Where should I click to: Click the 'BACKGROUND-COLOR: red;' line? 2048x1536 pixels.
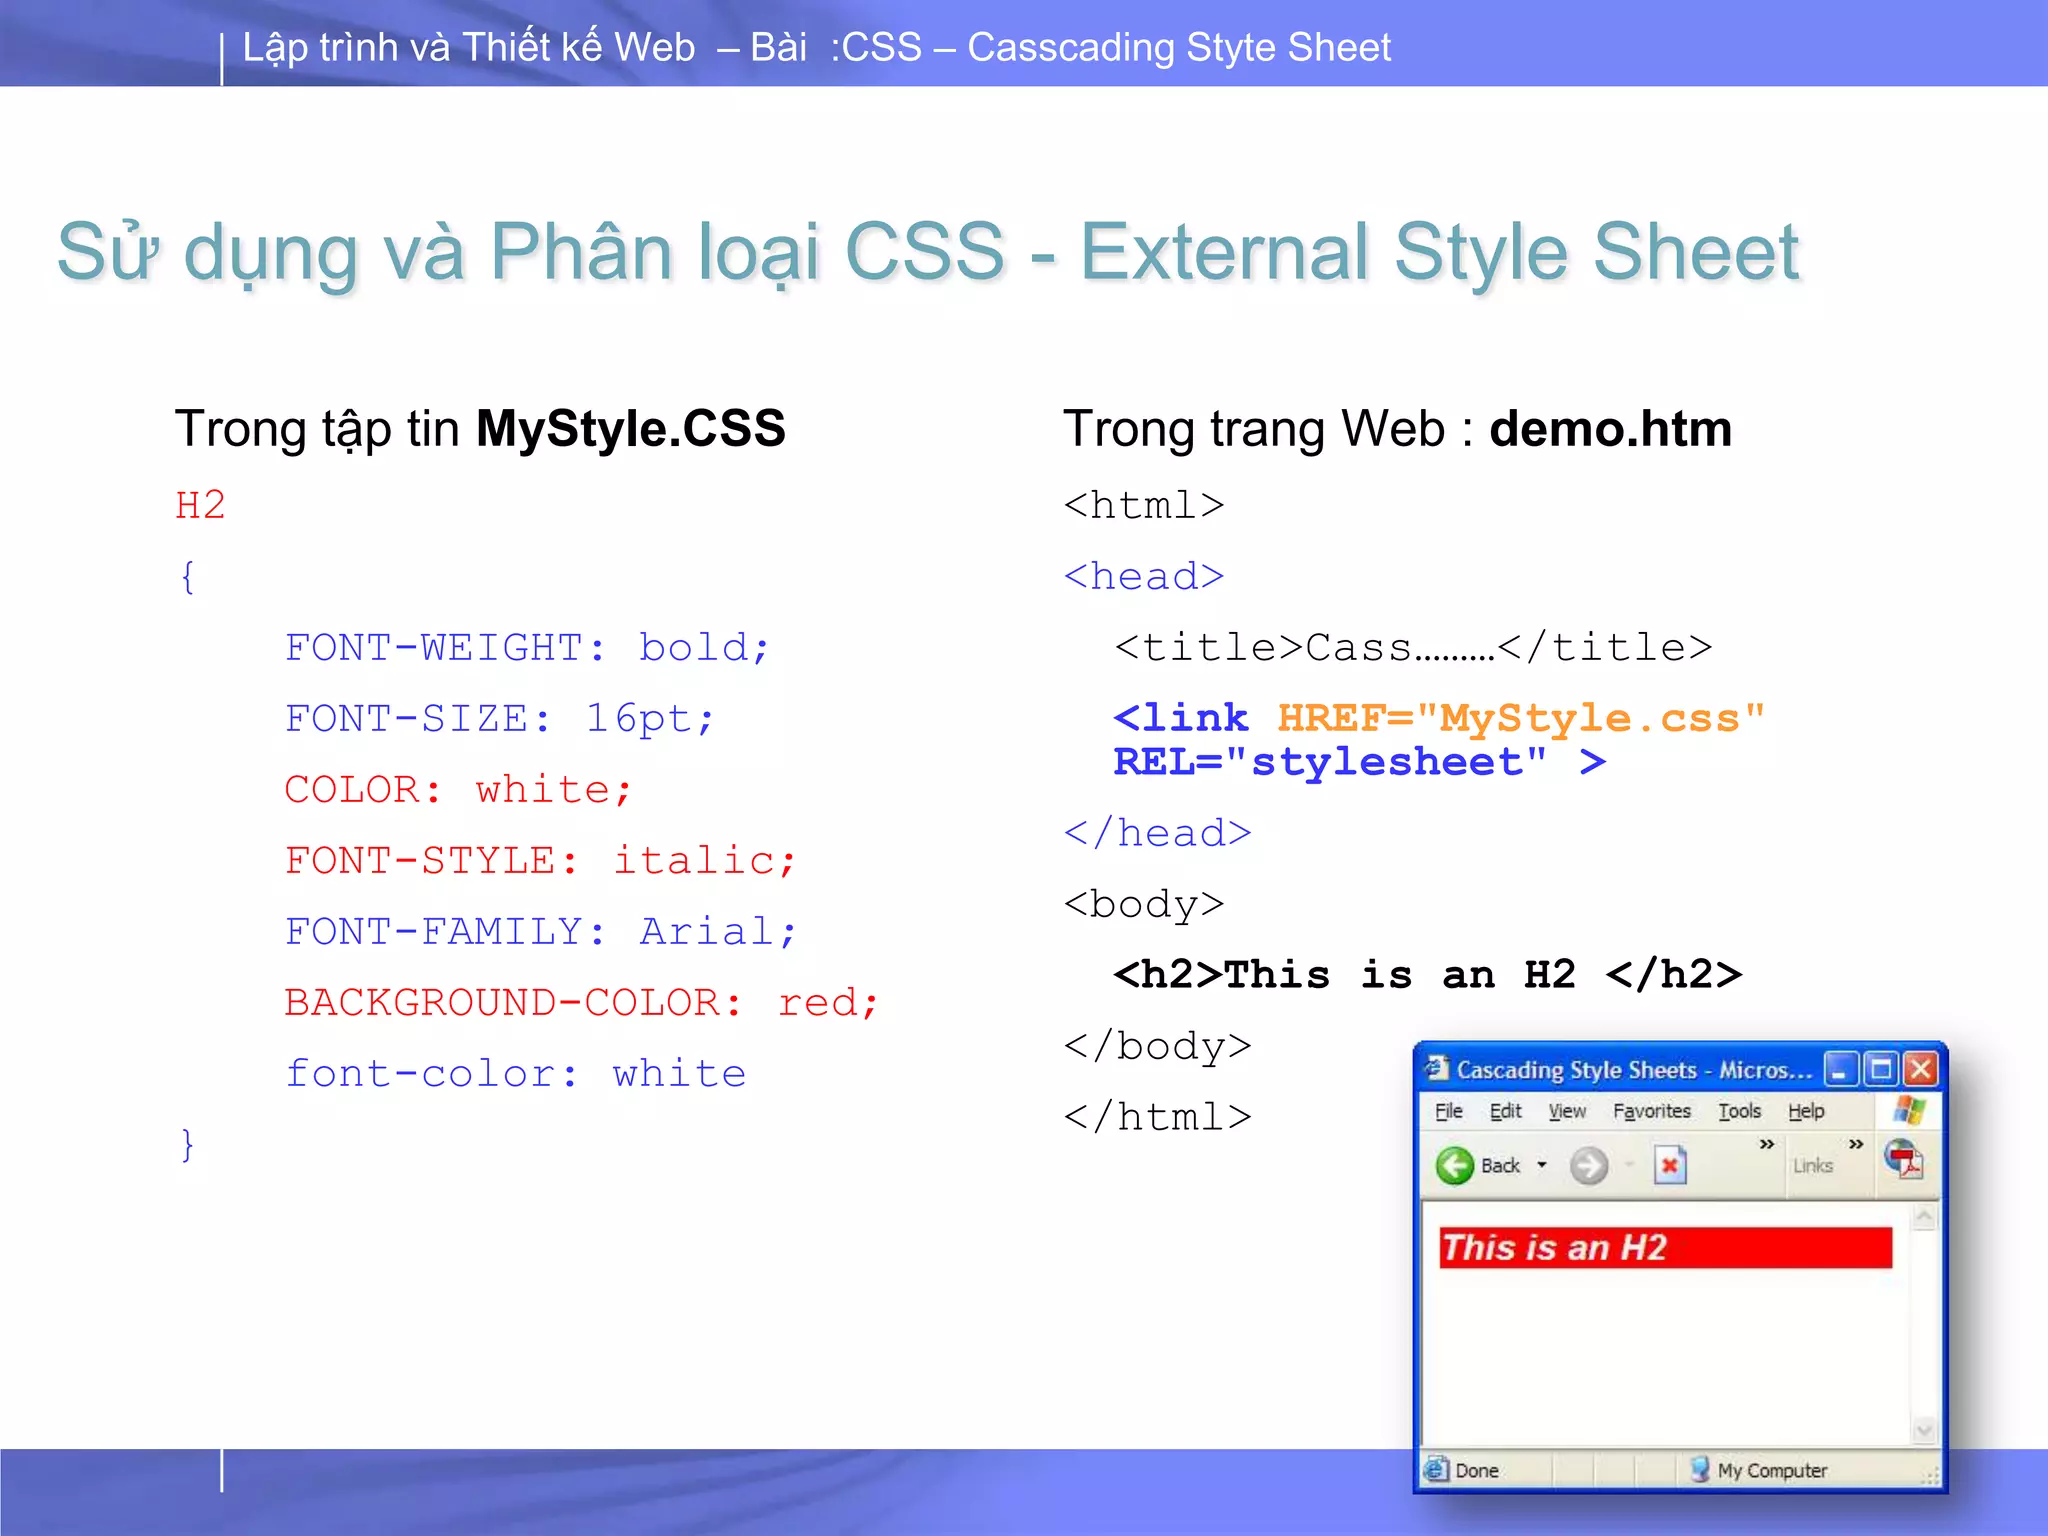coord(581,1002)
